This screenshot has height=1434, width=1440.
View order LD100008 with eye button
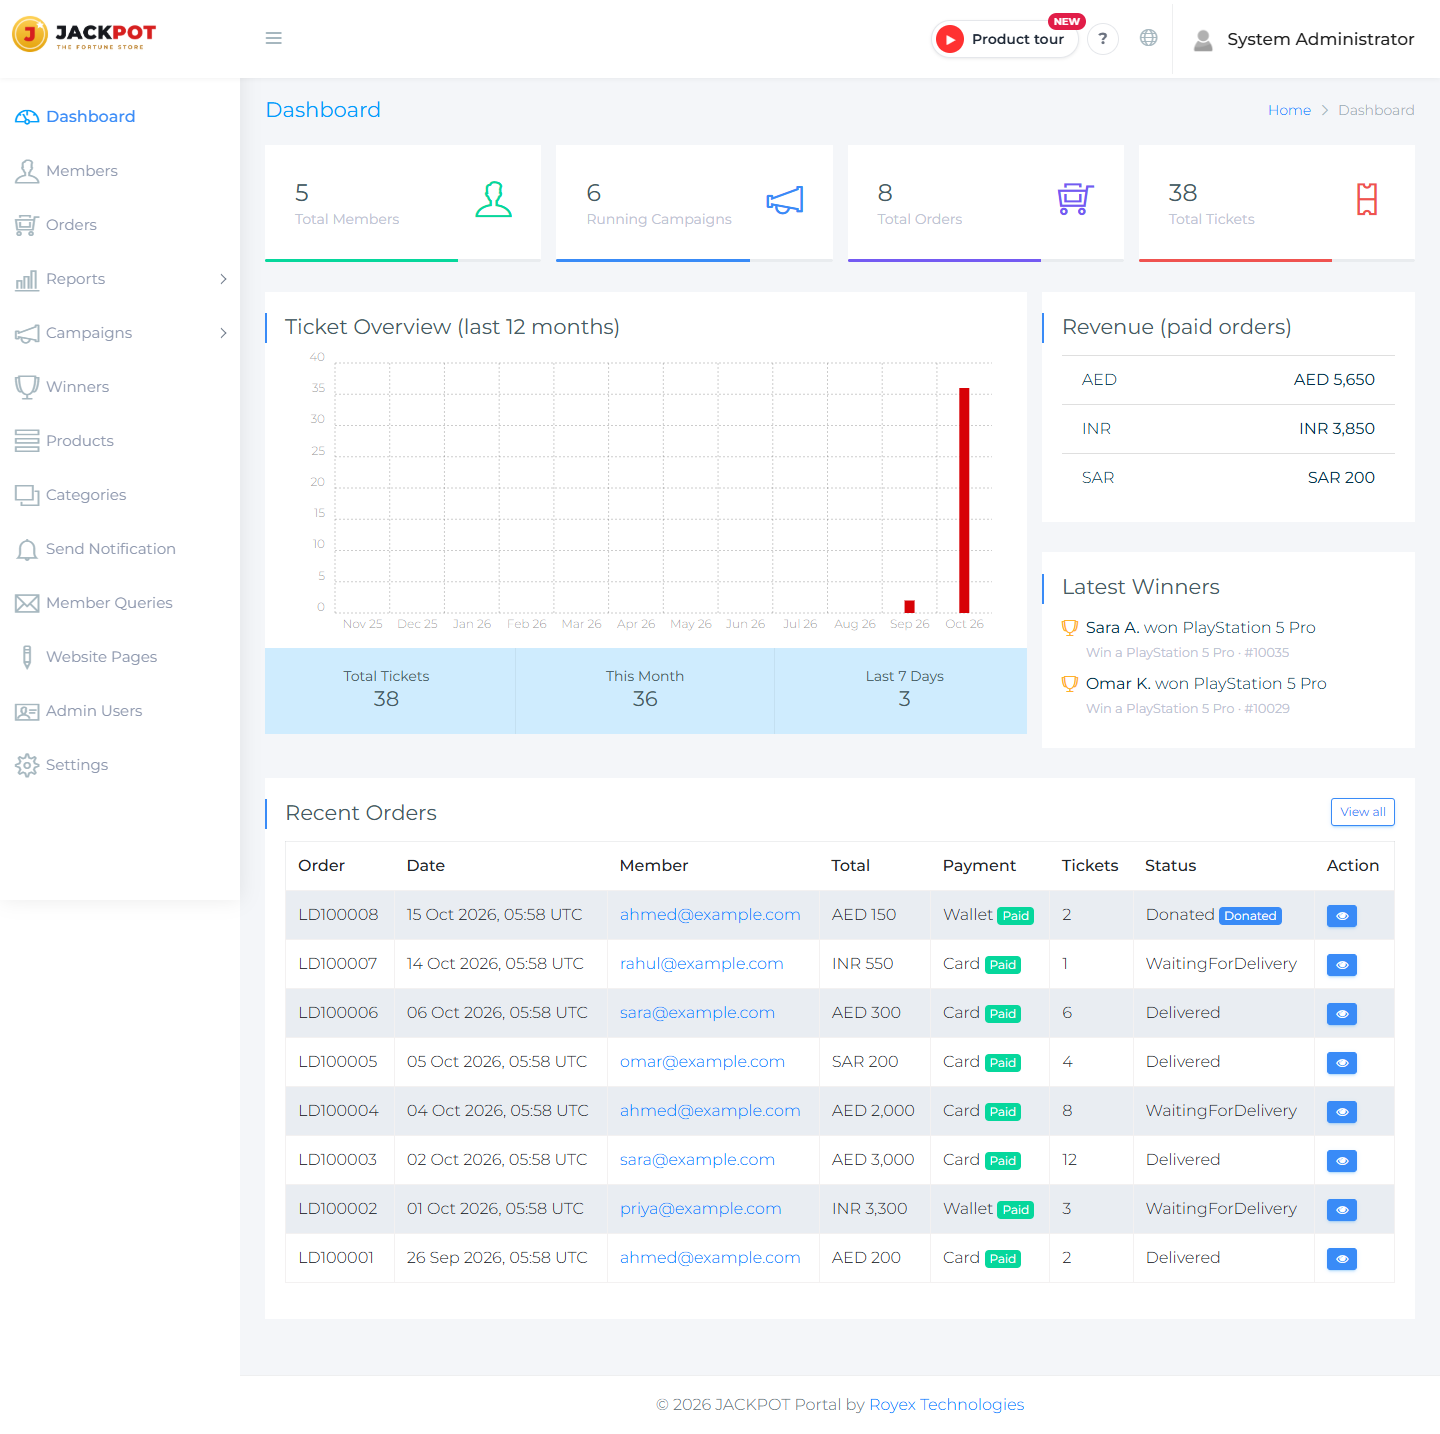click(x=1342, y=916)
